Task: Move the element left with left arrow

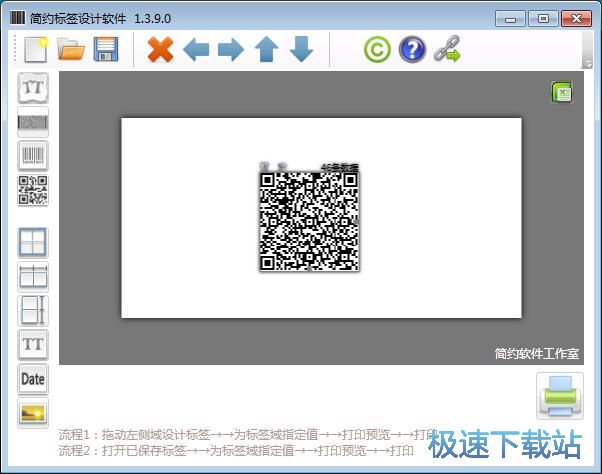Action: [x=196, y=48]
